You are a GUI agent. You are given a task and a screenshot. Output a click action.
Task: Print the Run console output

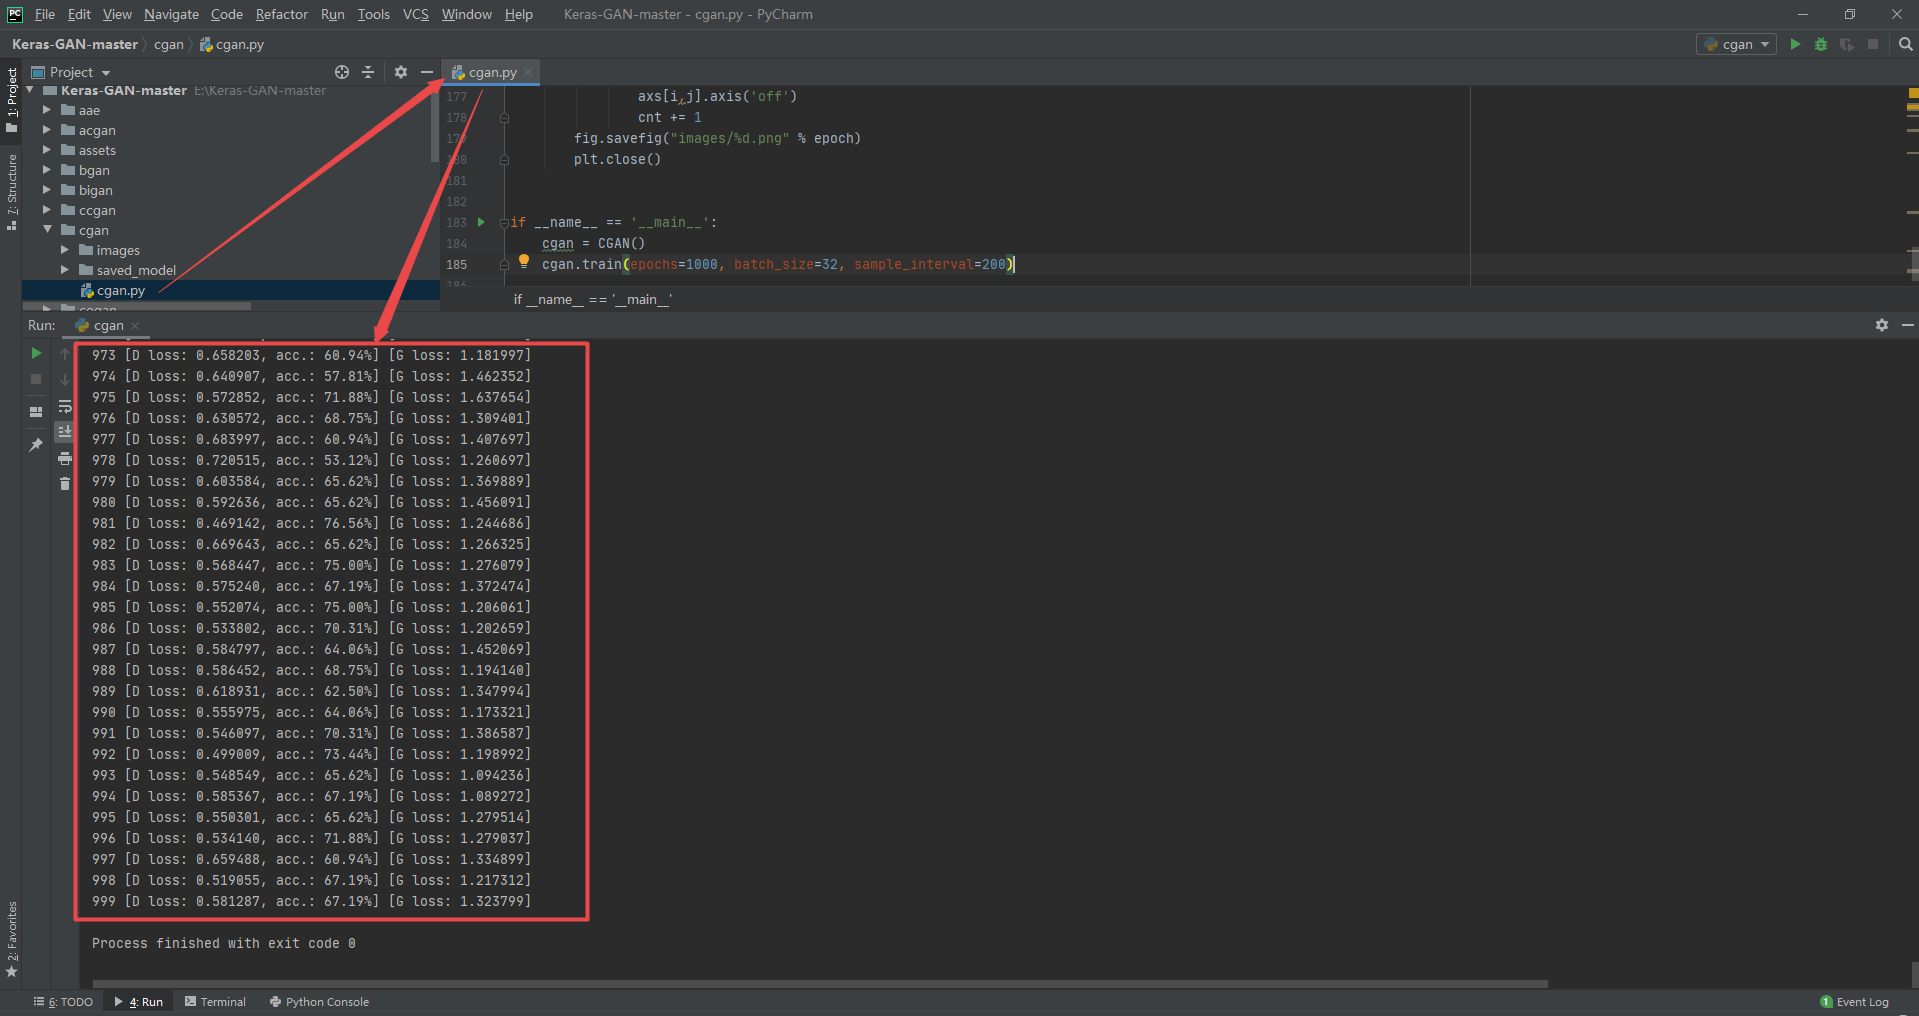(x=65, y=458)
